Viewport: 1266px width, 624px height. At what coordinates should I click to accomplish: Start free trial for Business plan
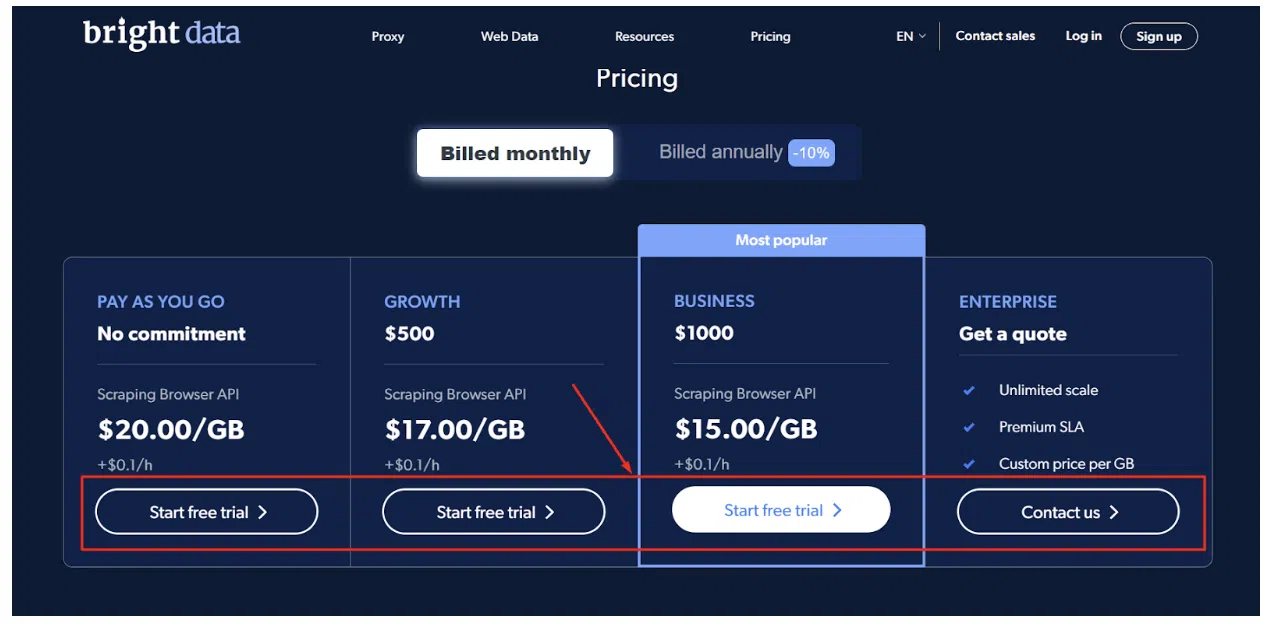(x=781, y=510)
